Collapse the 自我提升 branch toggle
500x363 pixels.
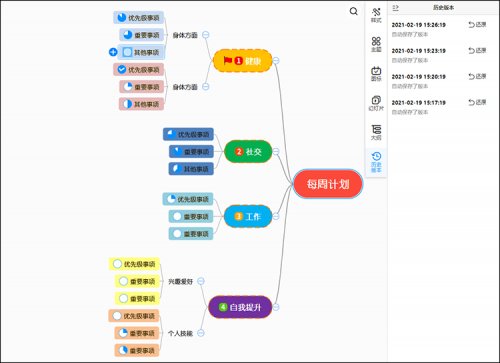[276, 307]
